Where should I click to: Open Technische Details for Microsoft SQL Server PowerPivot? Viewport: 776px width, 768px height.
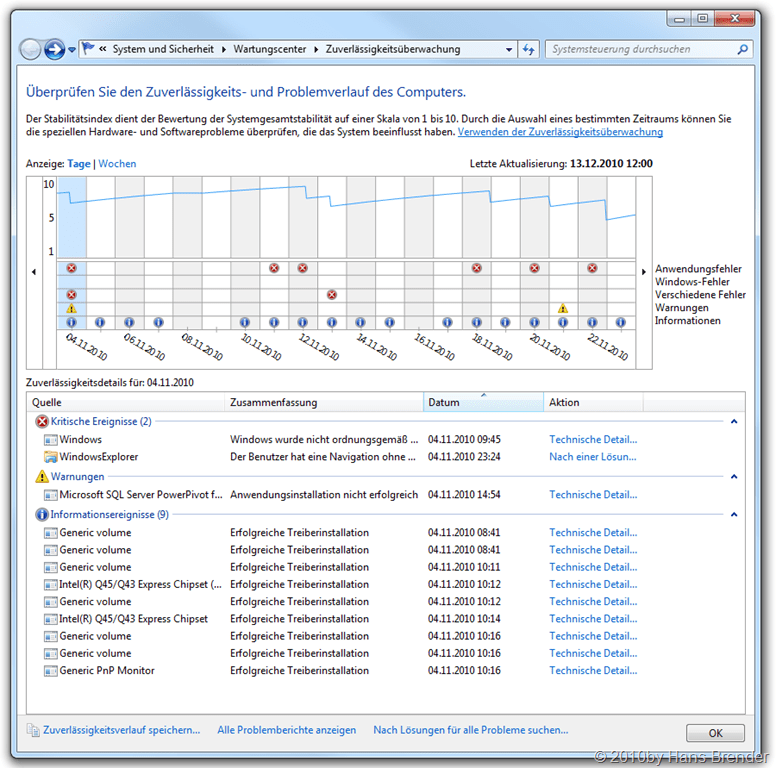pos(593,495)
